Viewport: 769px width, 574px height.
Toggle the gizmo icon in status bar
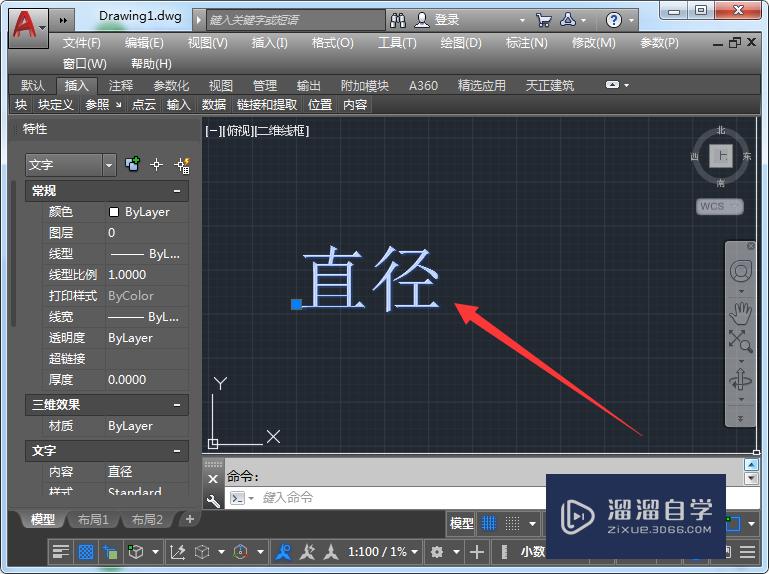(x=240, y=552)
